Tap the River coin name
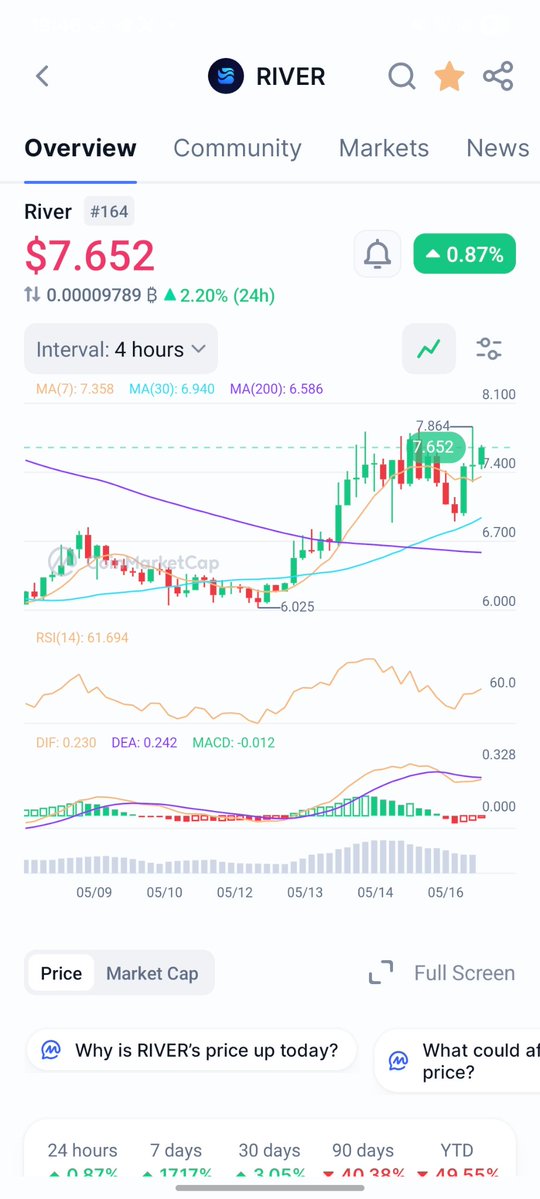This screenshot has height=1199, width=540. [x=48, y=212]
